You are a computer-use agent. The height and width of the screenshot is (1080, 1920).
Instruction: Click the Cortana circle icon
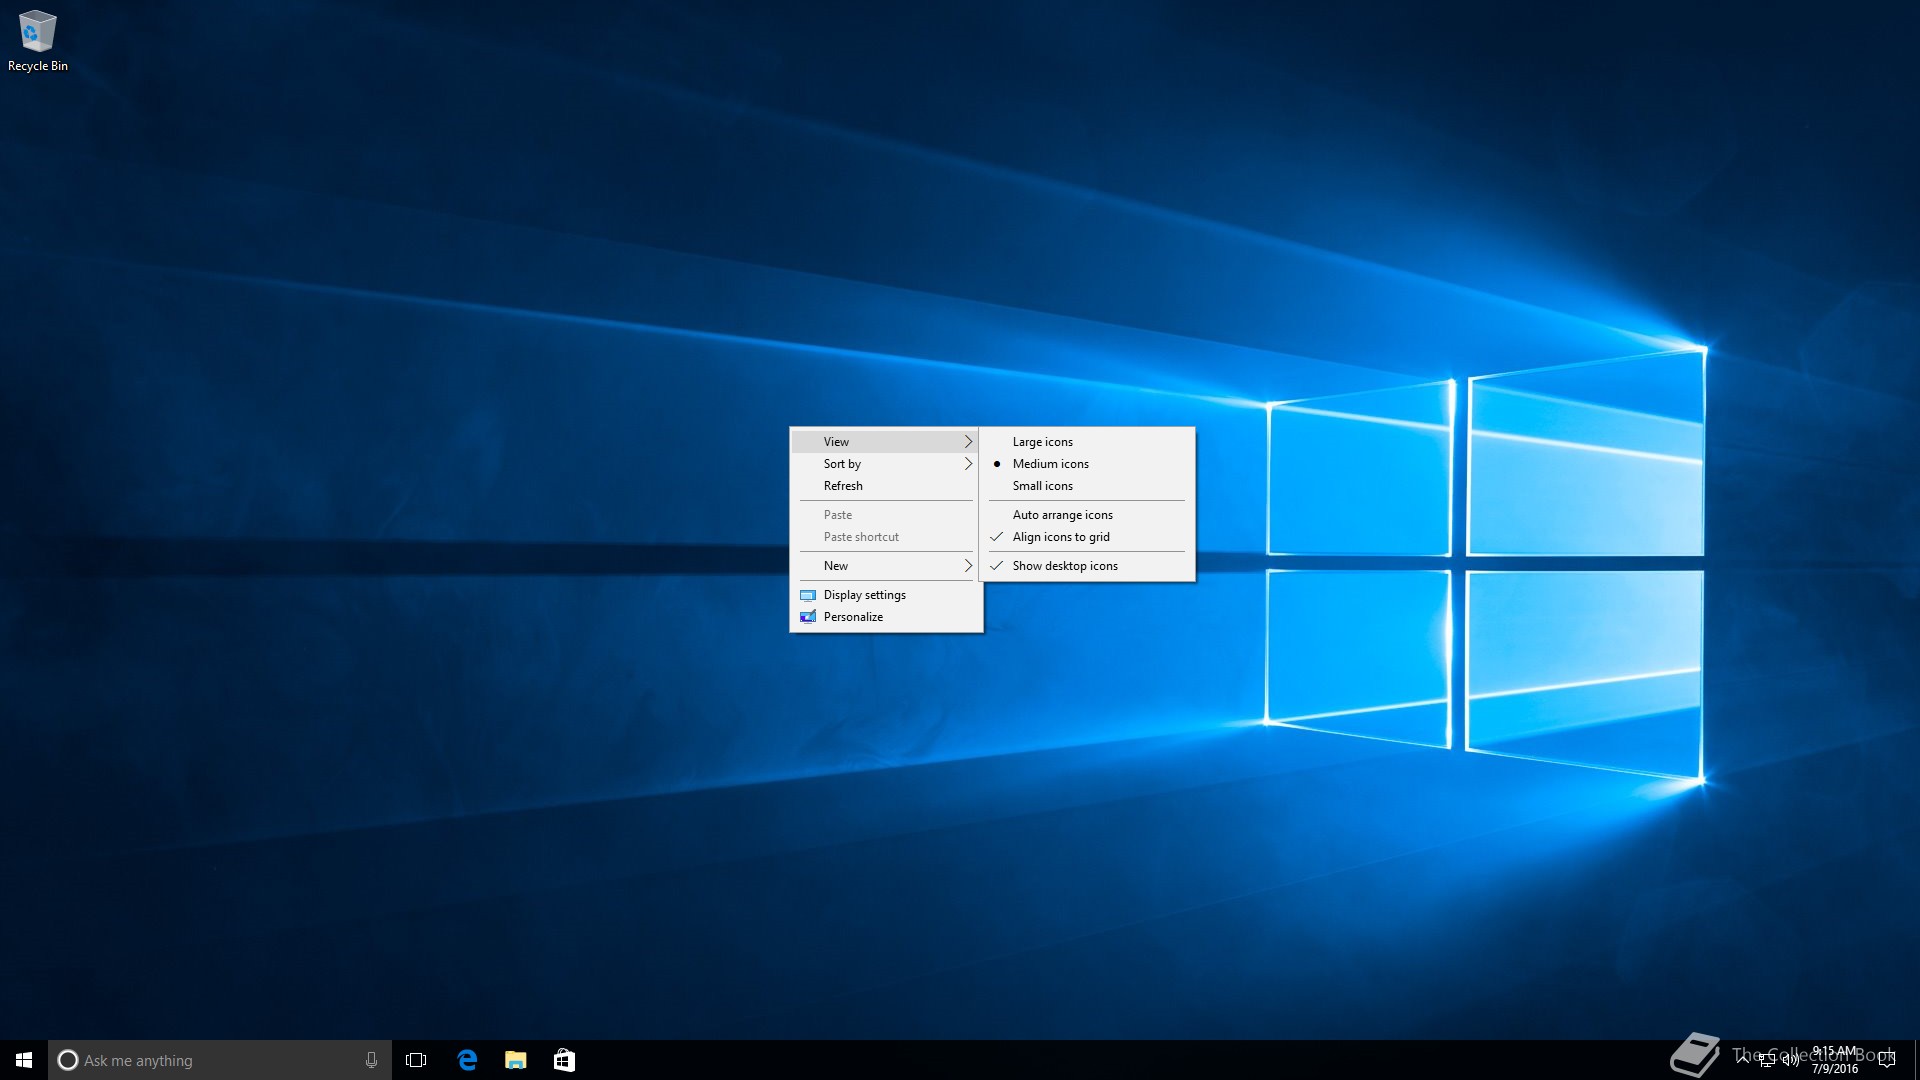pos(67,1060)
